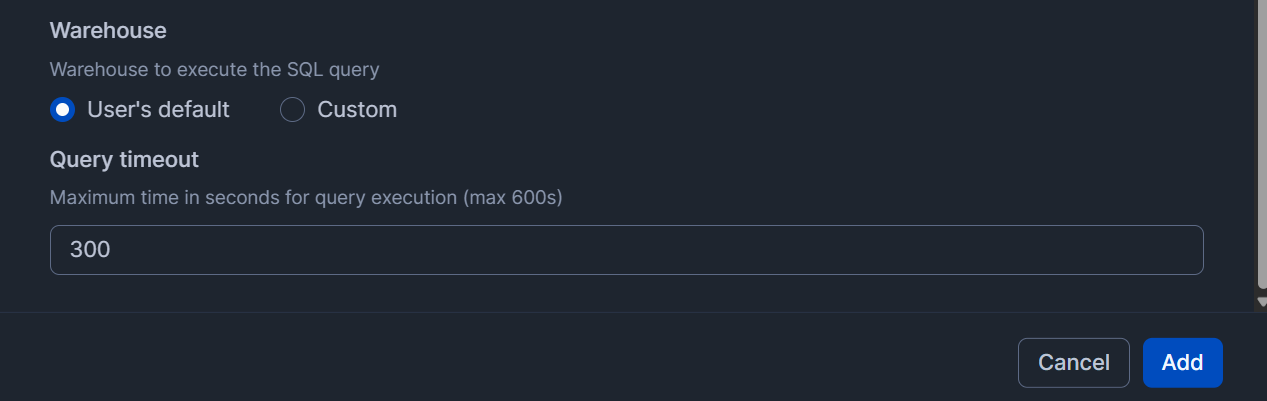Switch warehouse selection to Custom
The height and width of the screenshot is (401, 1267).
click(292, 110)
